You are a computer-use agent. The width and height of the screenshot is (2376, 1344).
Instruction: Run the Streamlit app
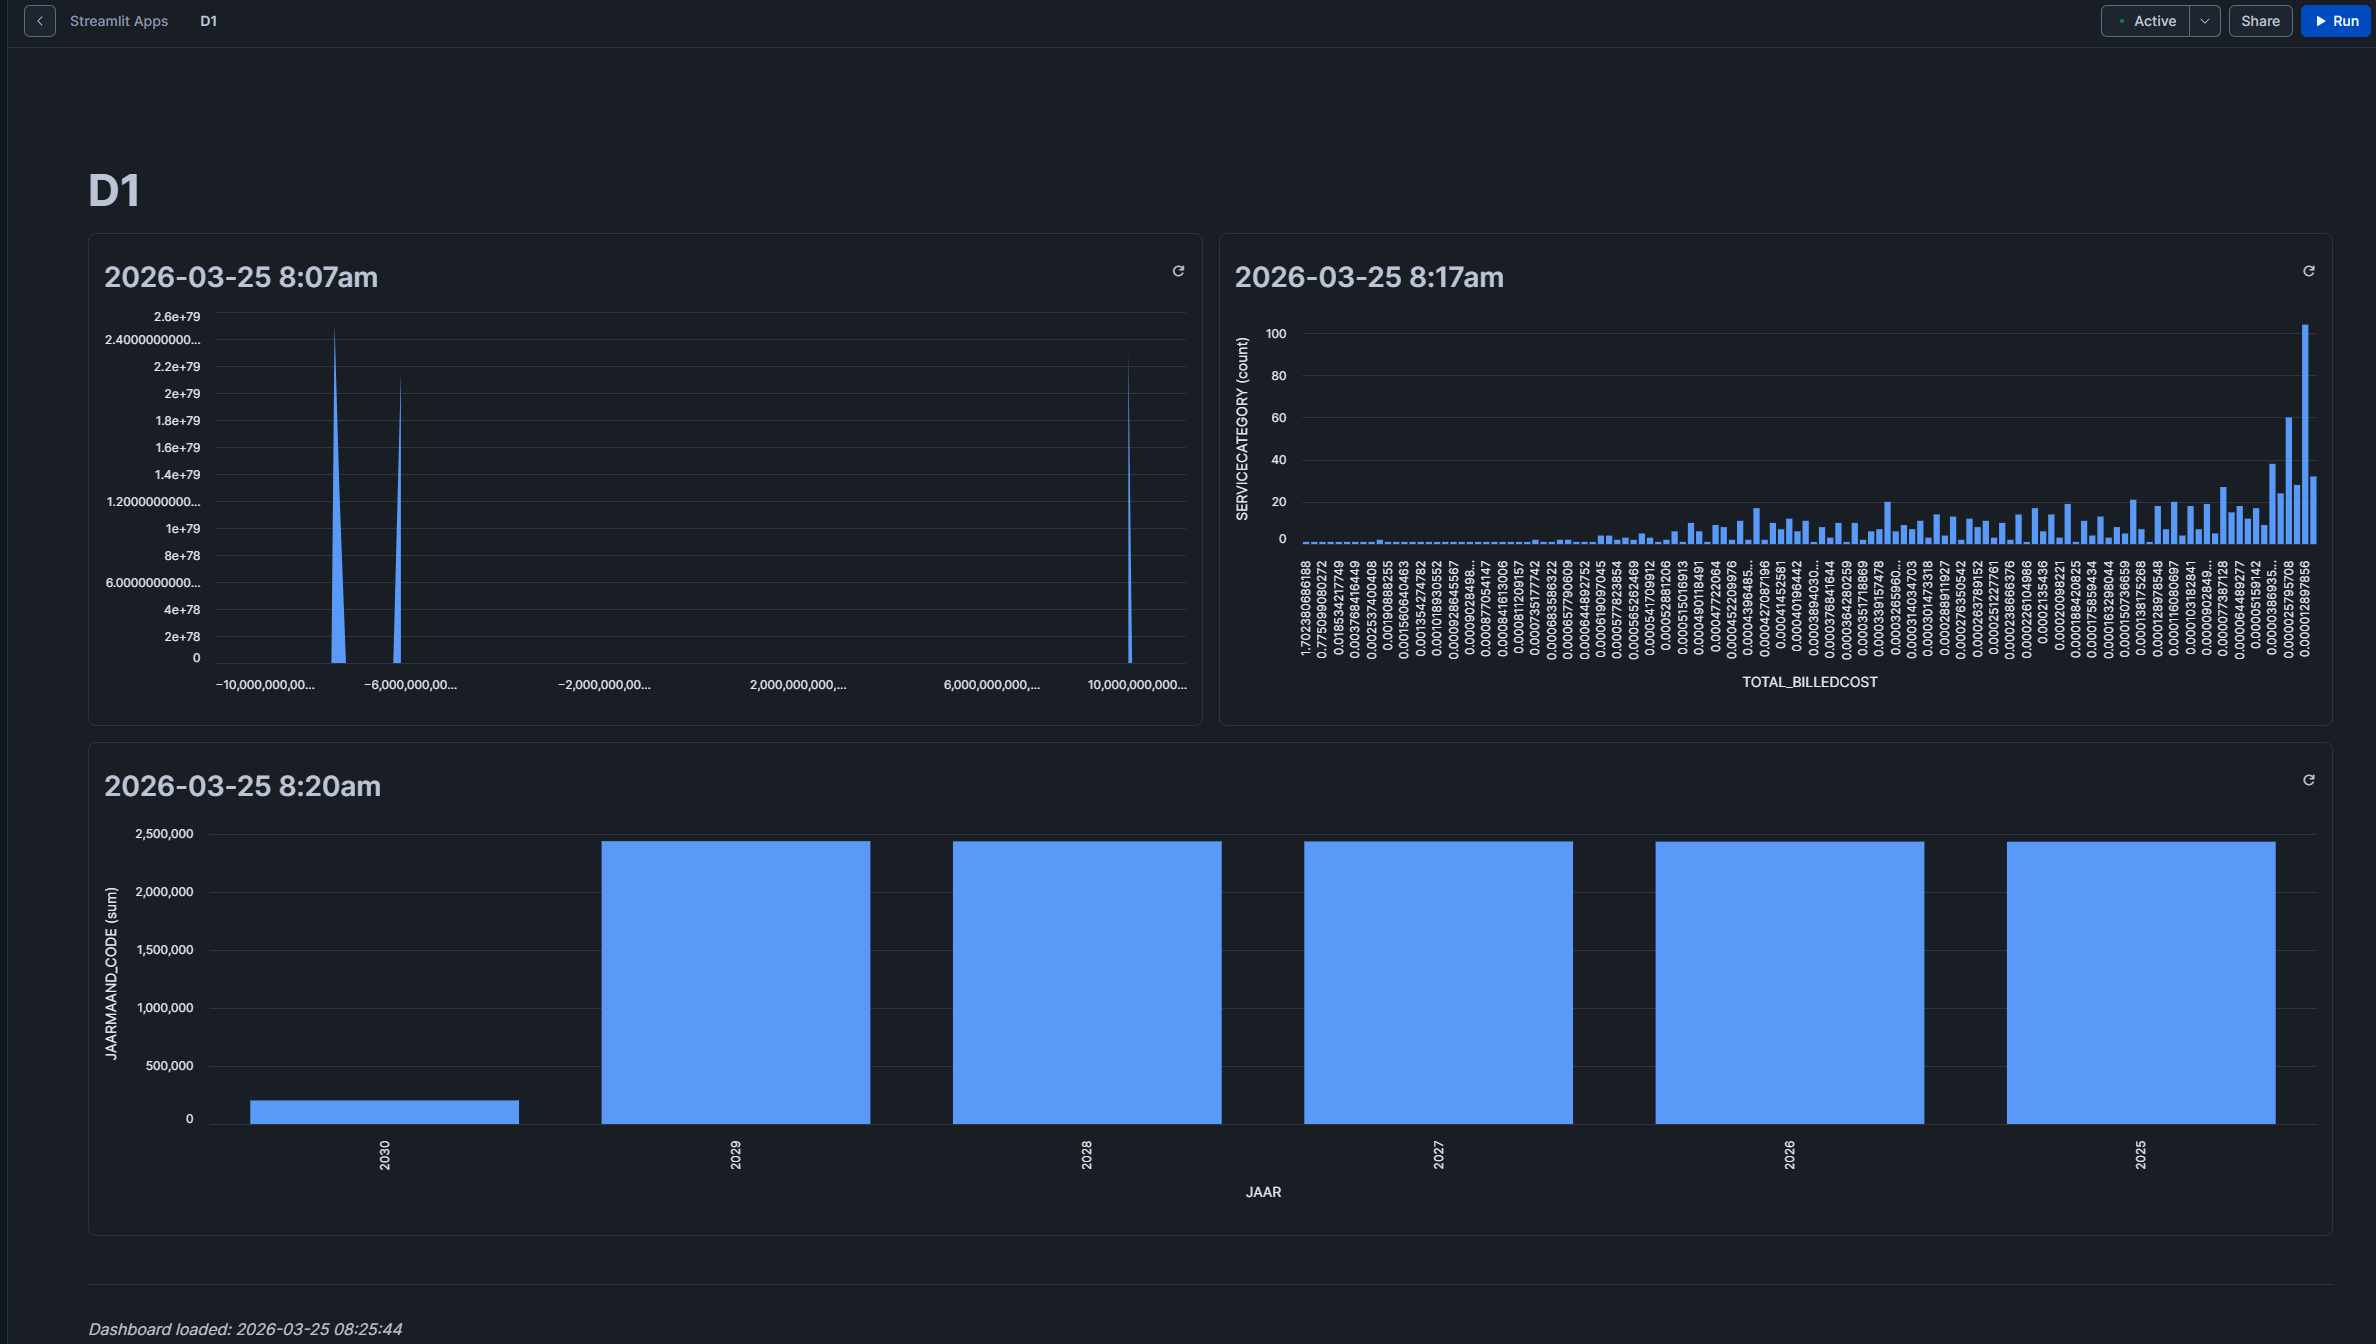point(2336,21)
